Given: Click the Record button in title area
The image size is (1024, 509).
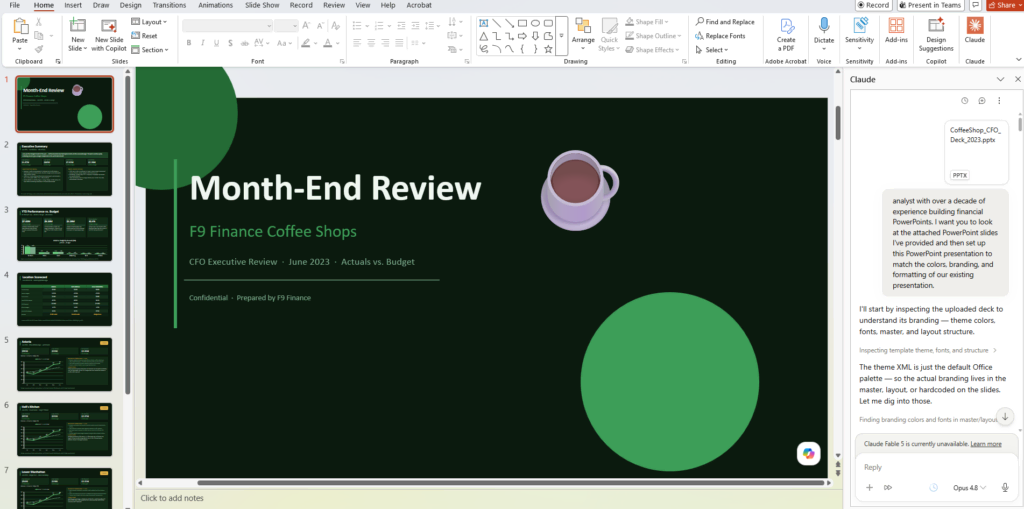Looking at the screenshot, I should [x=873, y=5].
